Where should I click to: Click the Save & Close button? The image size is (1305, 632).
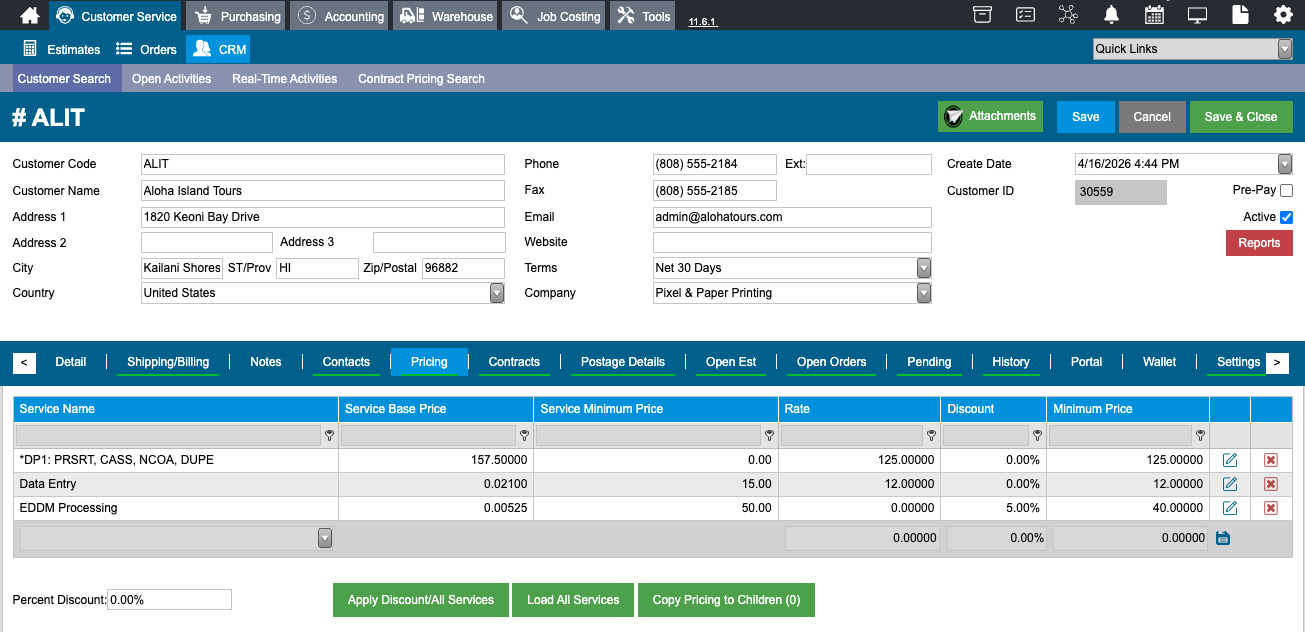[x=1241, y=117]
